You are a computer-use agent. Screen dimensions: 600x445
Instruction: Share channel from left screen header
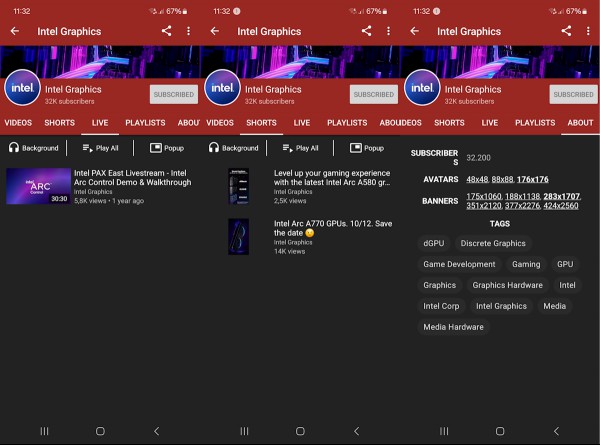[x=166, y=31]
